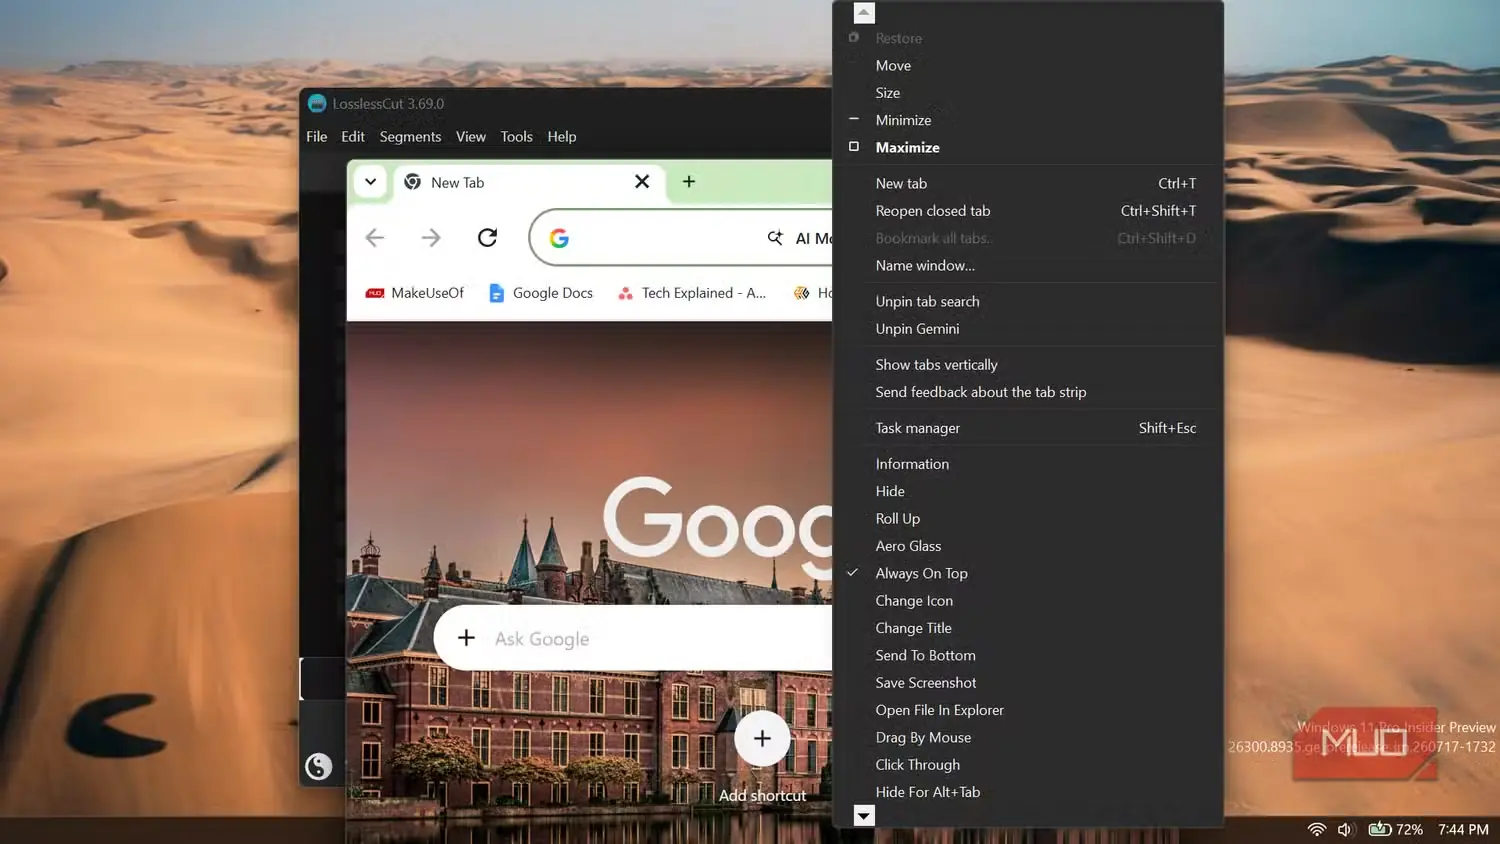
Task: Open the Chrome tab search dropdown arrow
Action: 370,182
